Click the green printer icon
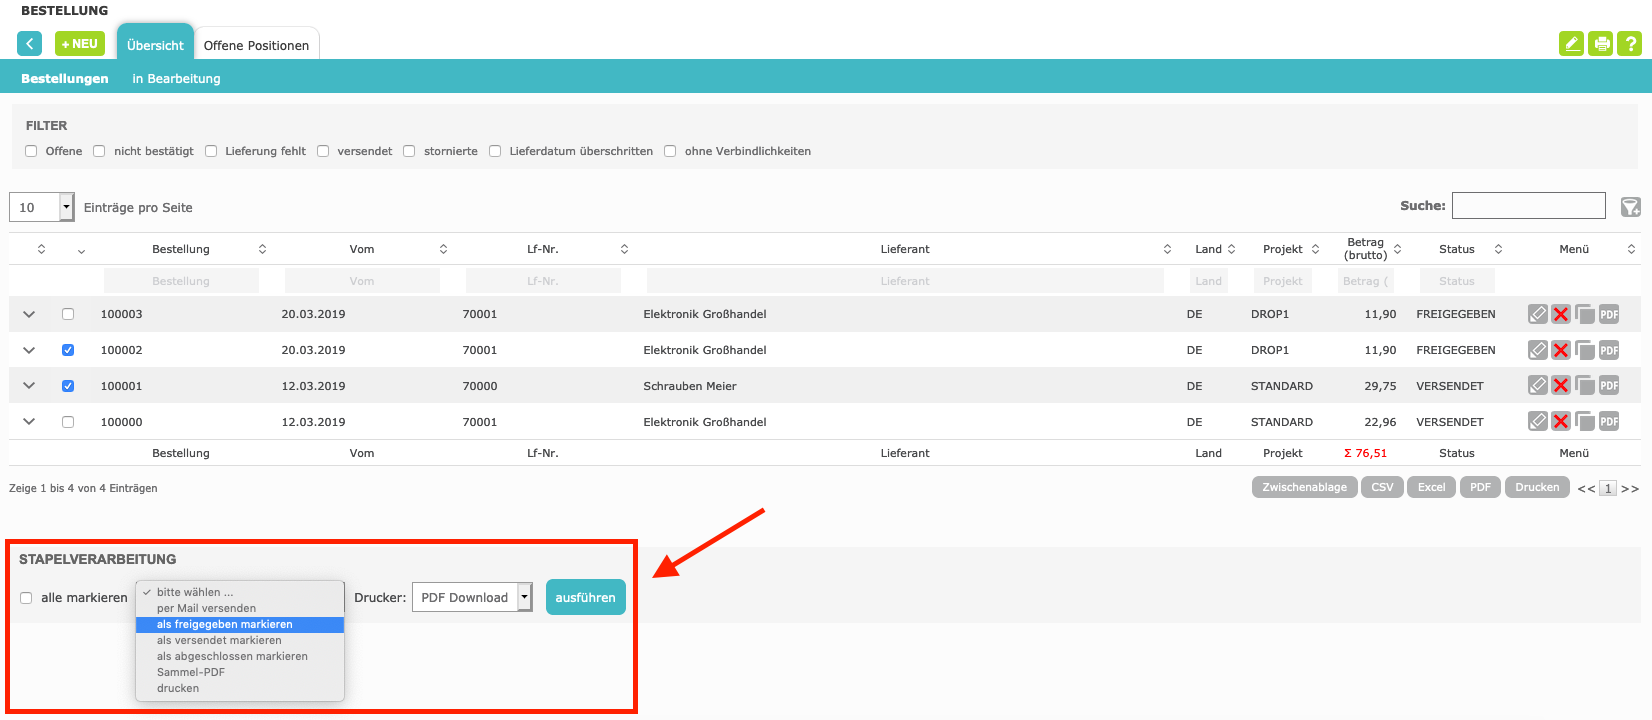This screenshot has height=720, width=1652. click(1601, 44)
